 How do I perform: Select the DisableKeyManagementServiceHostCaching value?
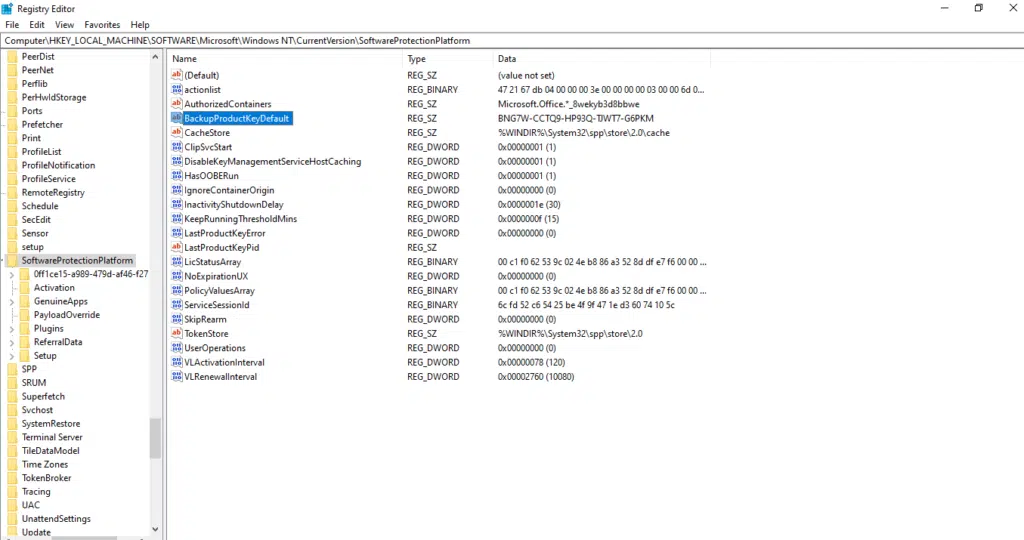[272, 161]
